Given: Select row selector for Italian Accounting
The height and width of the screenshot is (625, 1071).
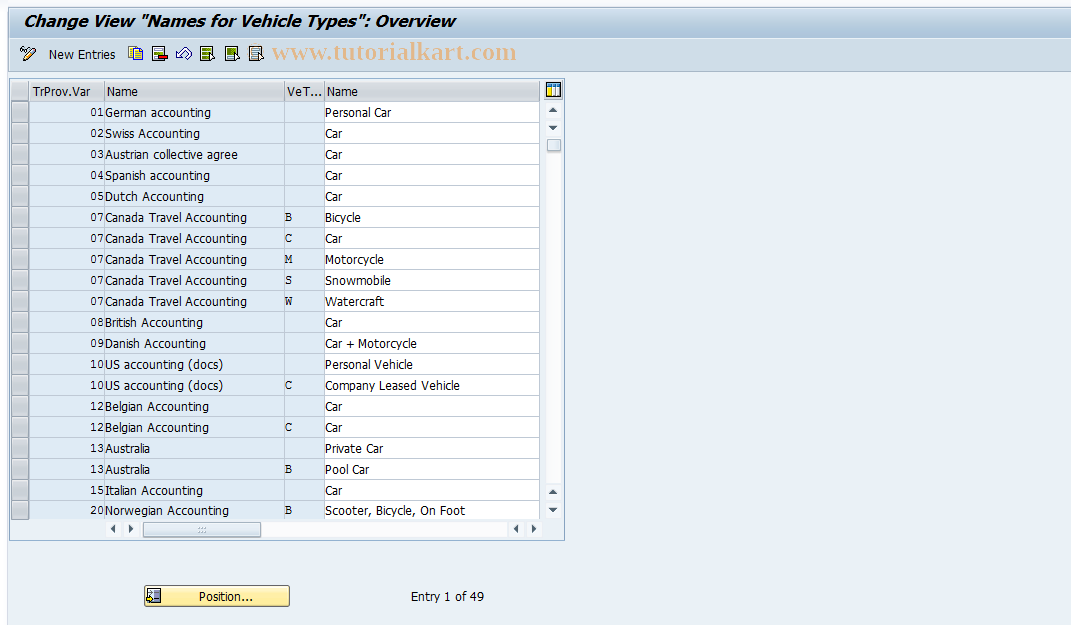Looking at the screenshot, I should [20, 490].
